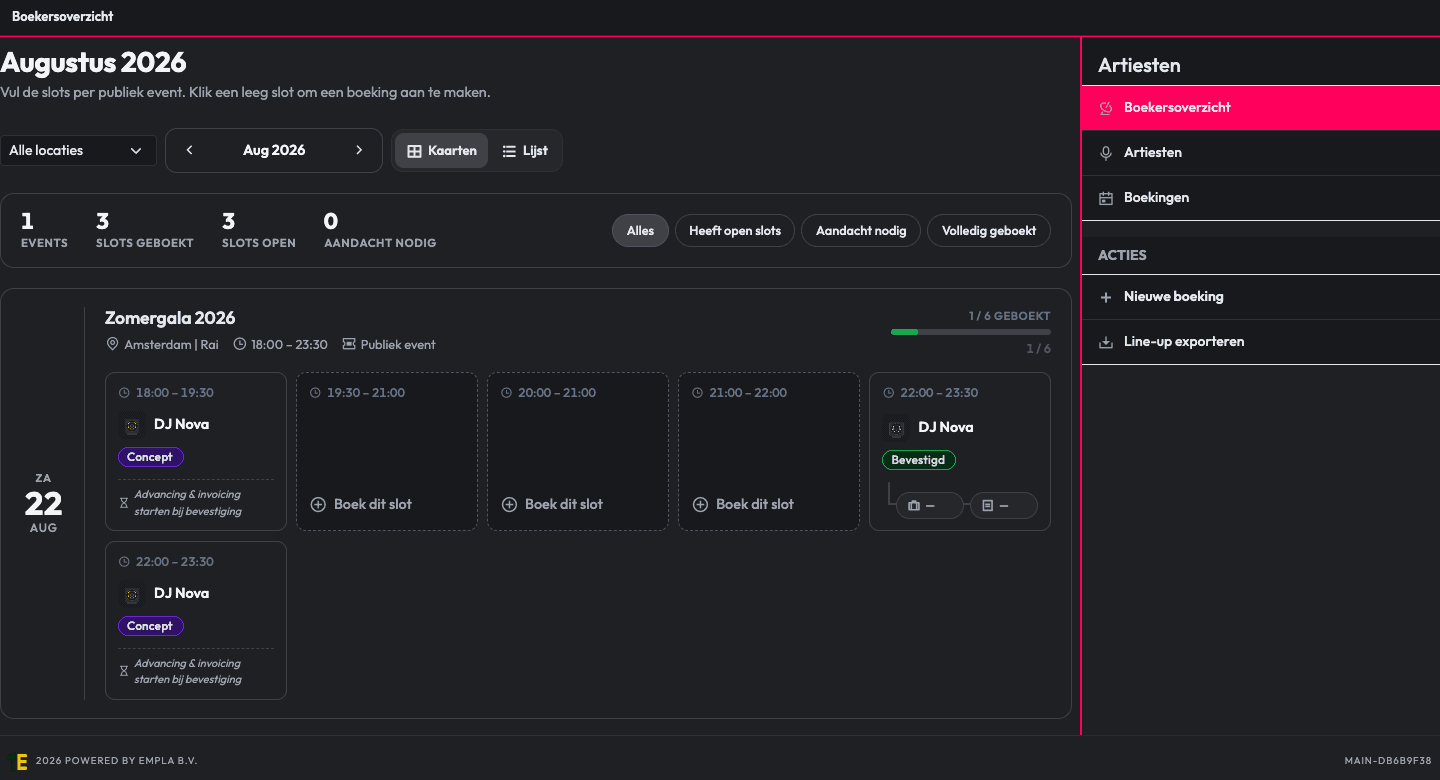Click the advancing briefcase pill in Bevestigd card
Viewport: 1440px width, 780px height.
[x=929, y=506]
